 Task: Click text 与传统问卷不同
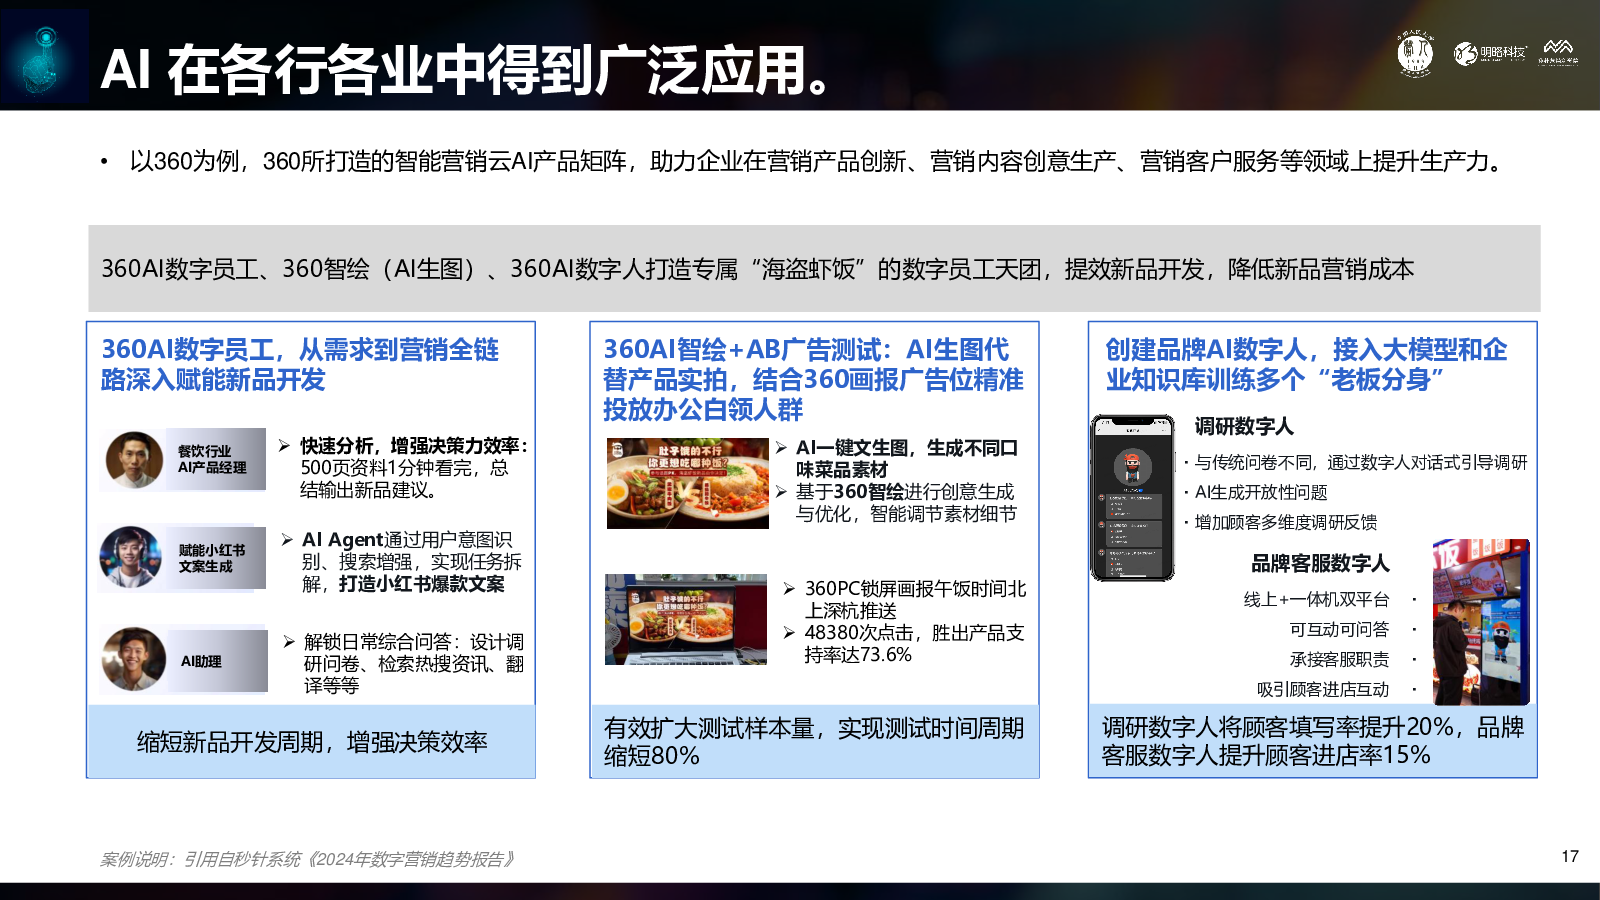(1361, 462)
